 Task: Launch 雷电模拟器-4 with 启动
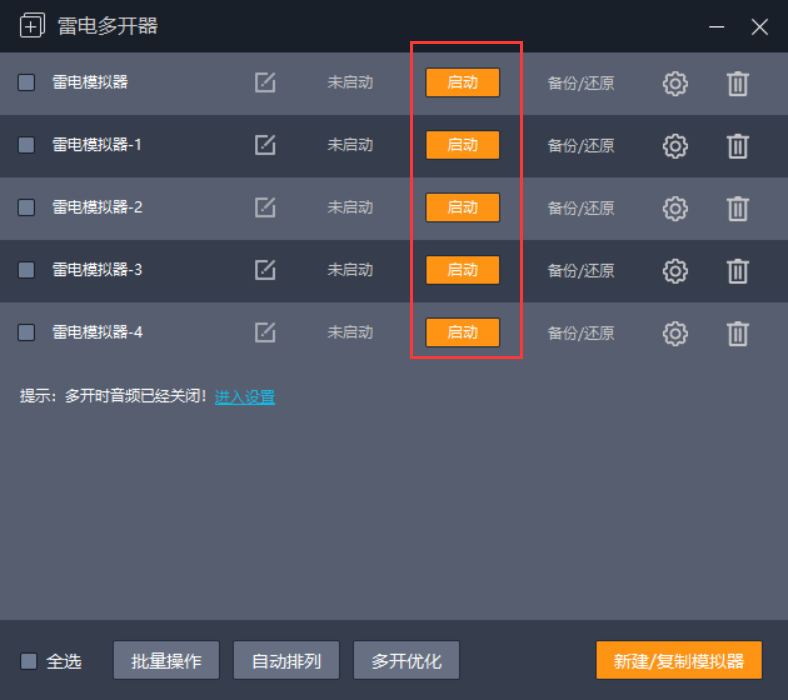click(462, 332)
